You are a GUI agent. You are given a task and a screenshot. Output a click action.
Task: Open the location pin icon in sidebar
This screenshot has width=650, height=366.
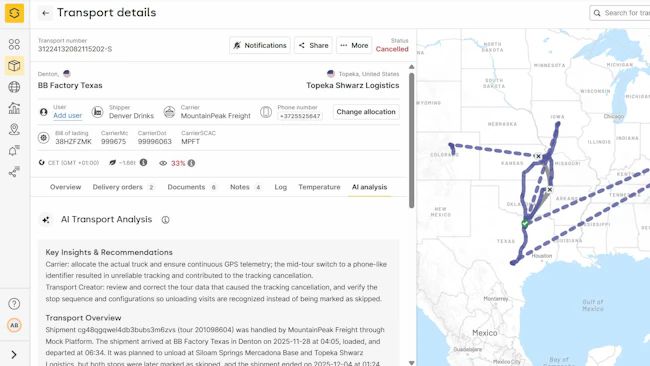pyautogui.click(x=14, y=129)
